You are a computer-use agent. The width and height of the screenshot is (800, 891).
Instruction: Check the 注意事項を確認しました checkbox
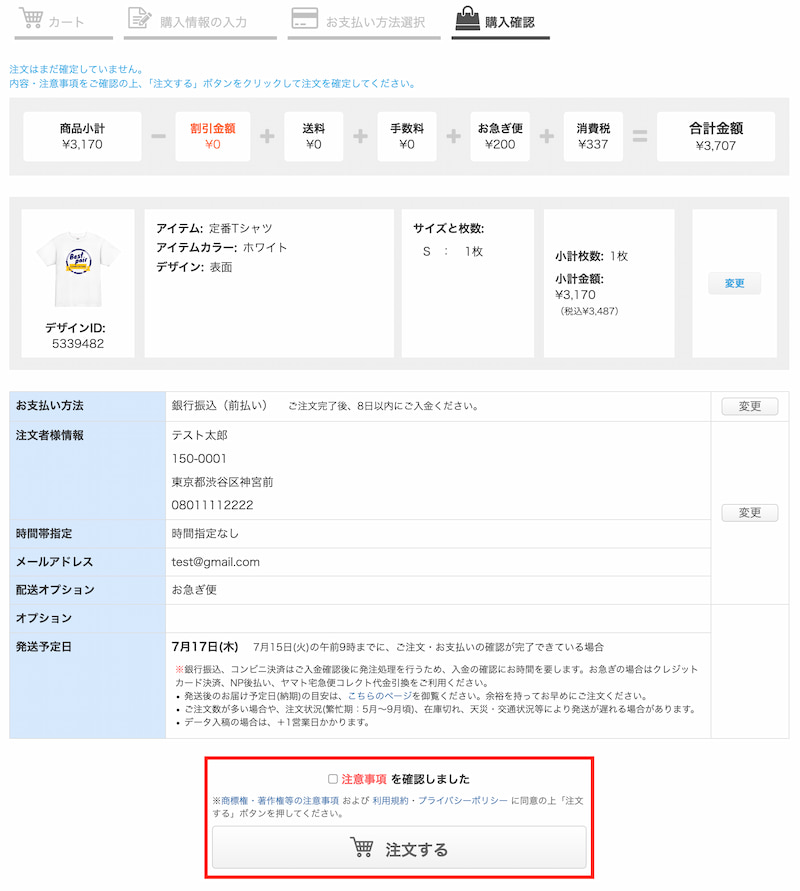coord(333,778)
